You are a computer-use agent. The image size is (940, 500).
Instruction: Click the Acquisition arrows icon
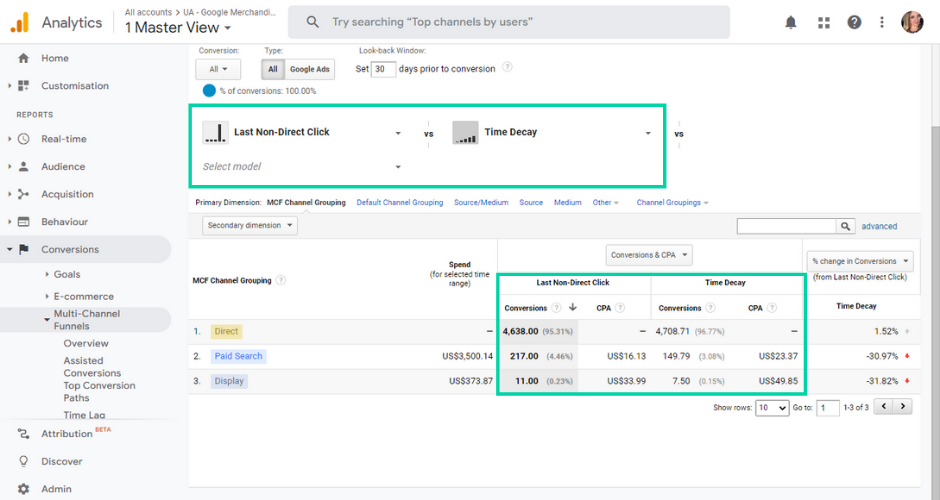pos(23,194)
